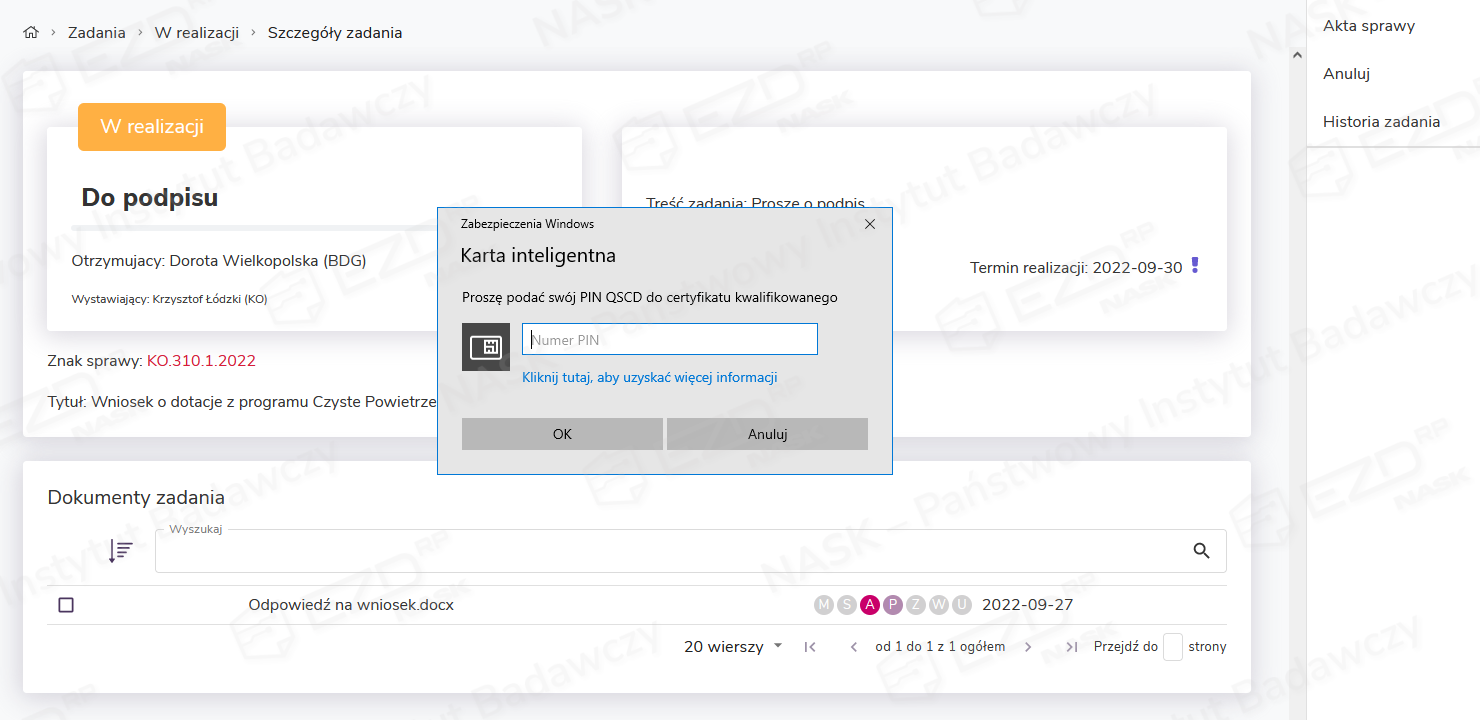Click the smart card icon in dialog
Viewport: 1480px width, 720px height.
click(x=486, y=347)
